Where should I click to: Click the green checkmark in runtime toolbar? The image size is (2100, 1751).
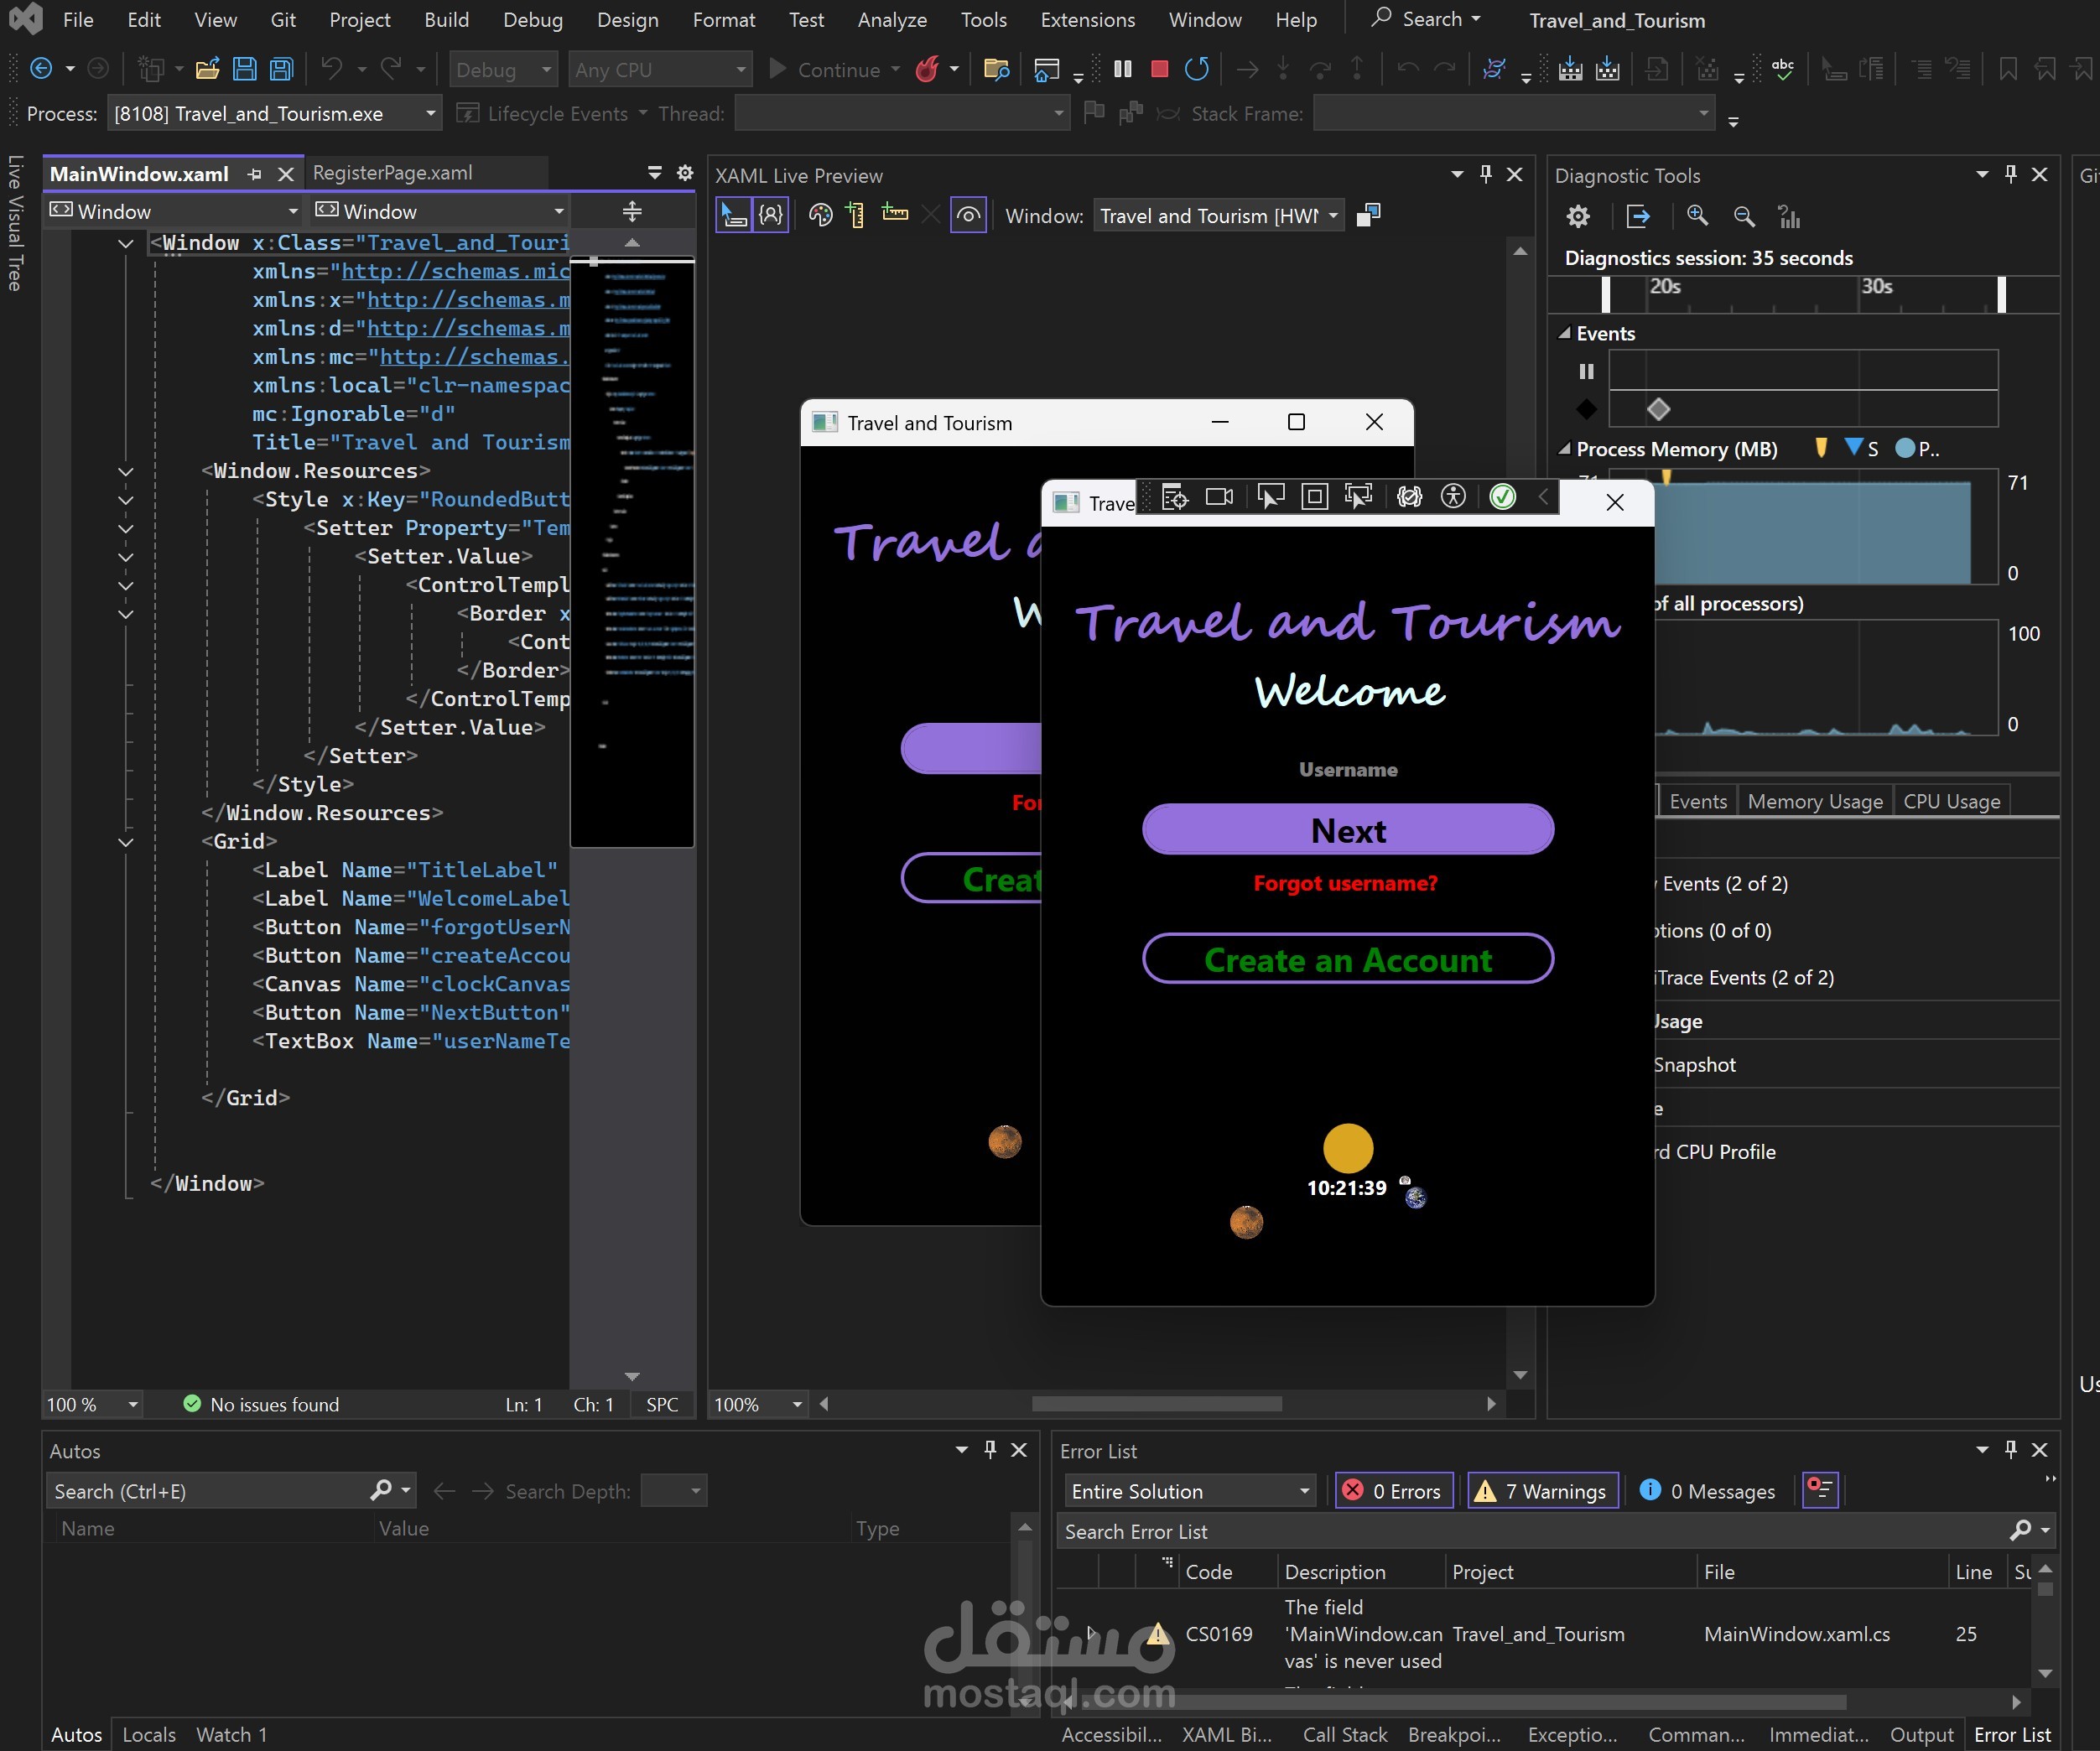coord(1502,497)
